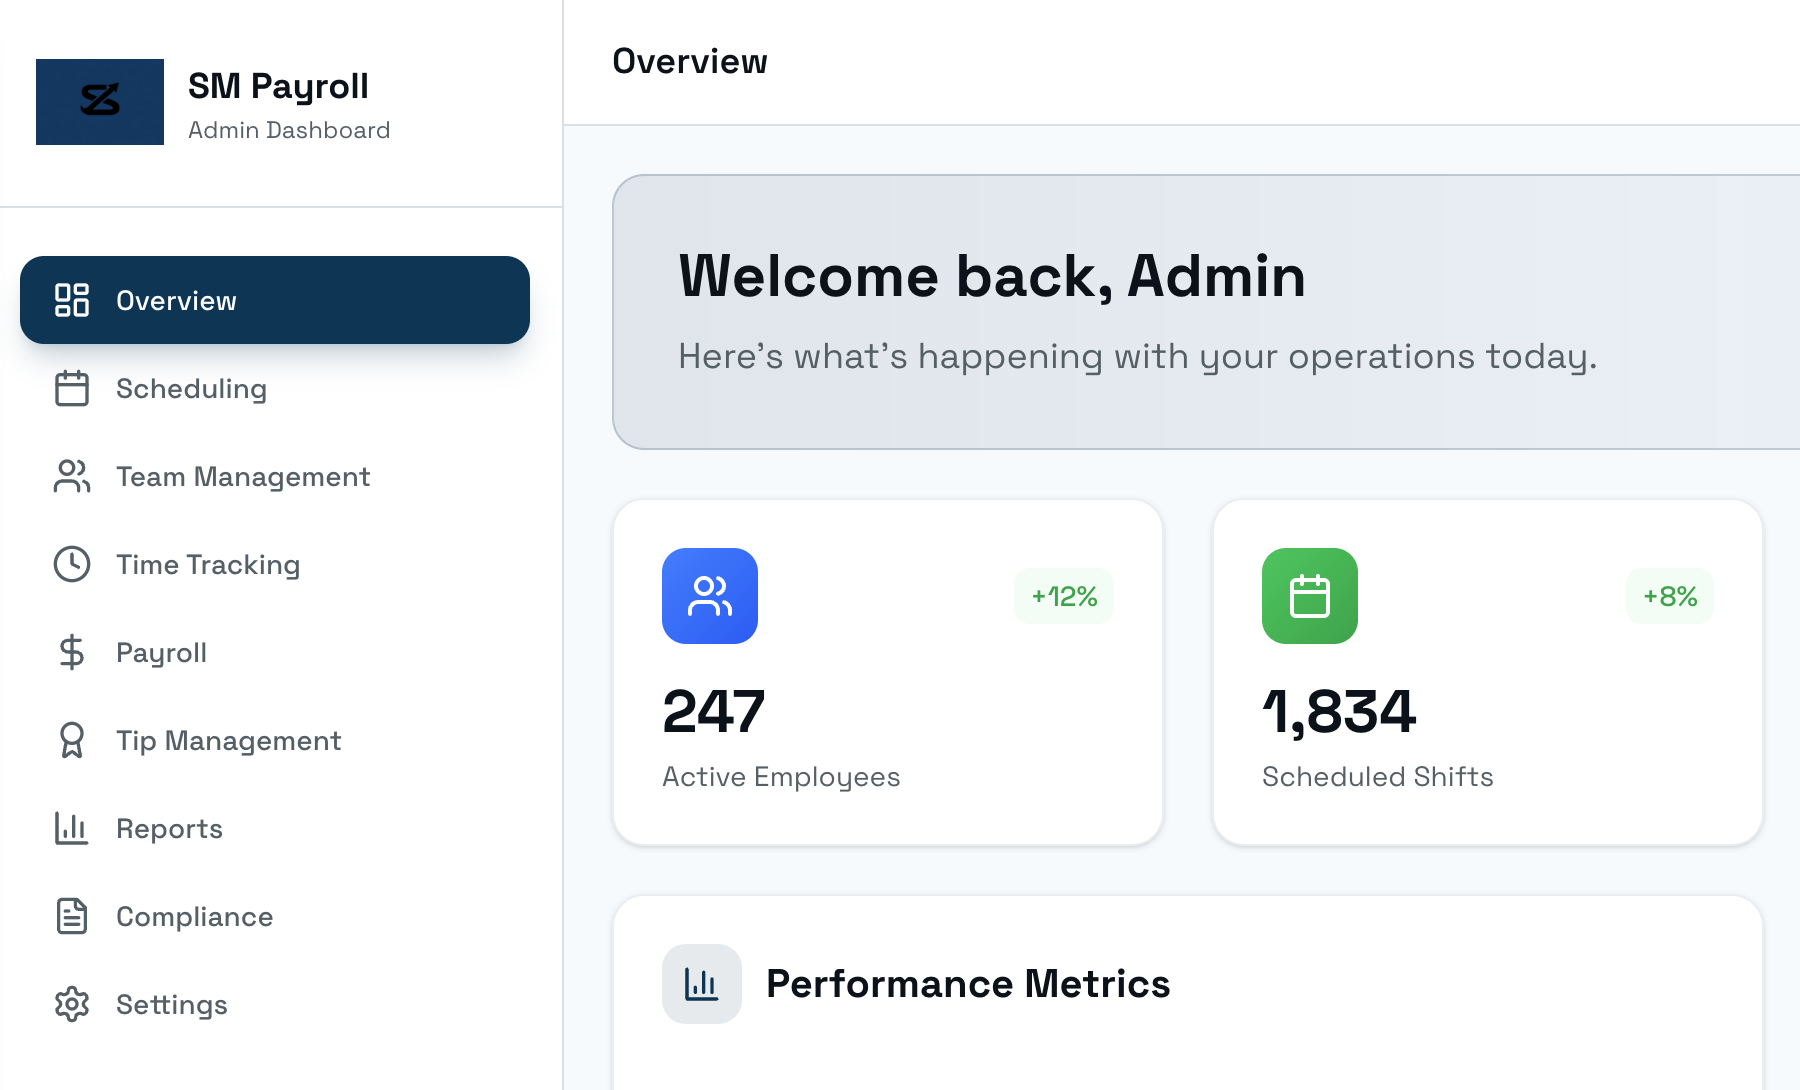Open the Scheduling section
The image size is (1800, 1090).
point(191,389)
